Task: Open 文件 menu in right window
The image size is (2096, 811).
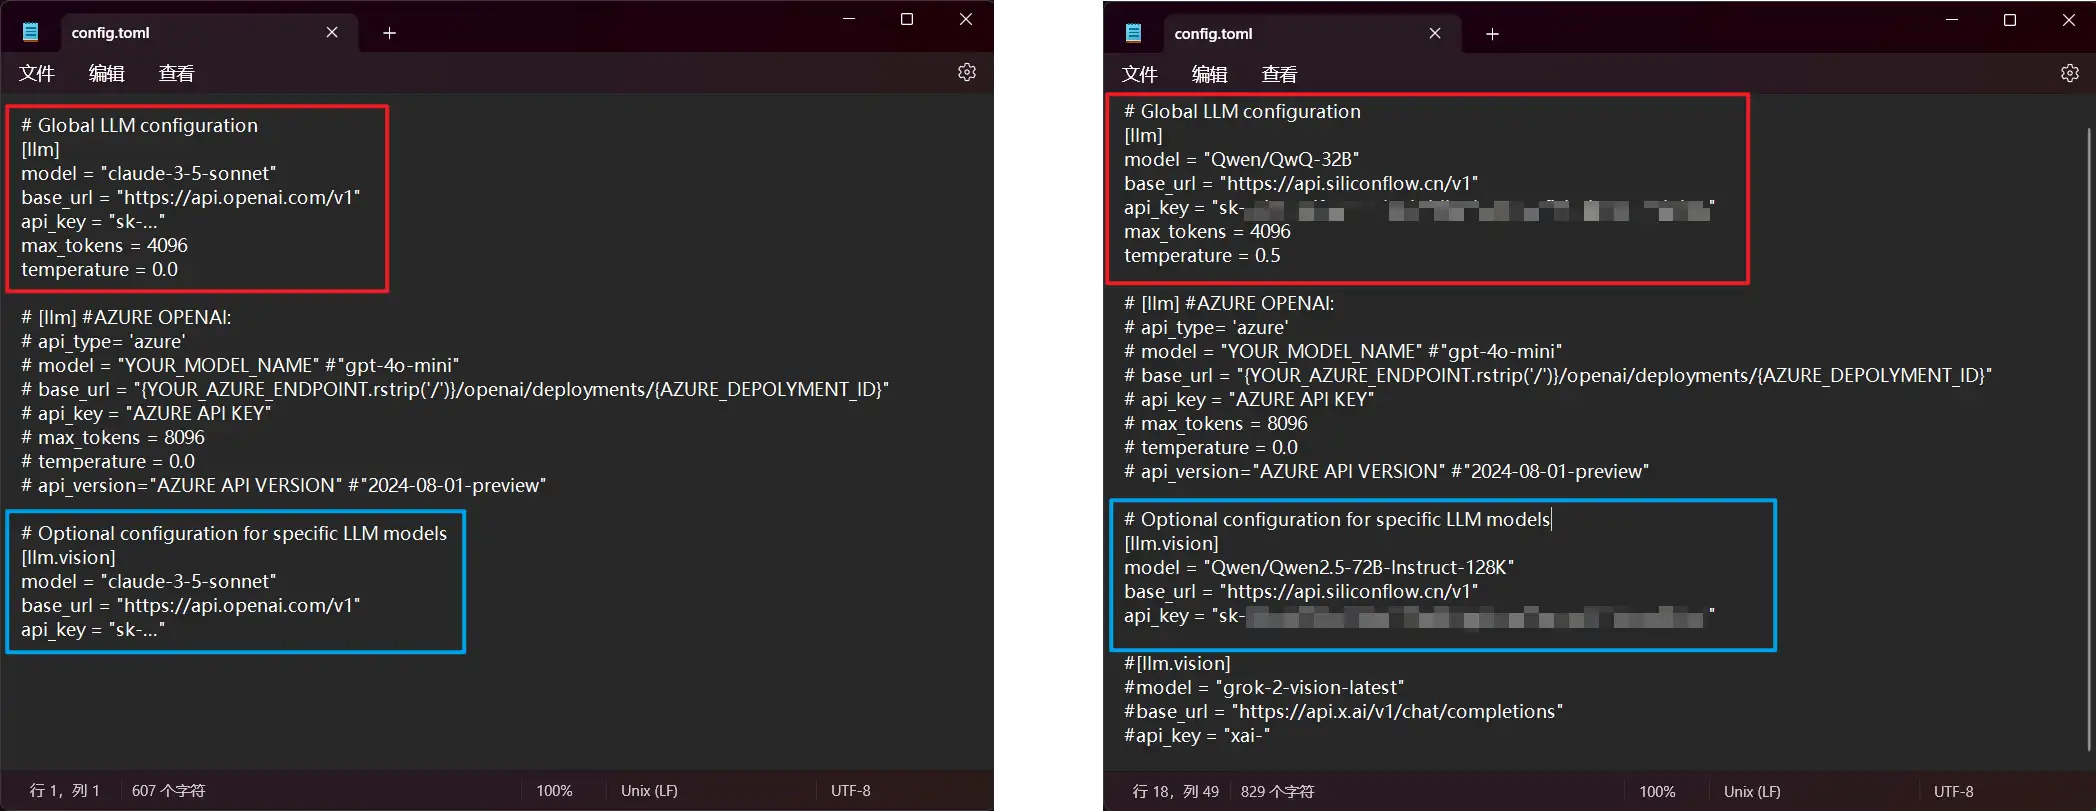Action: pyautogui.click(x=1140, y=74)
